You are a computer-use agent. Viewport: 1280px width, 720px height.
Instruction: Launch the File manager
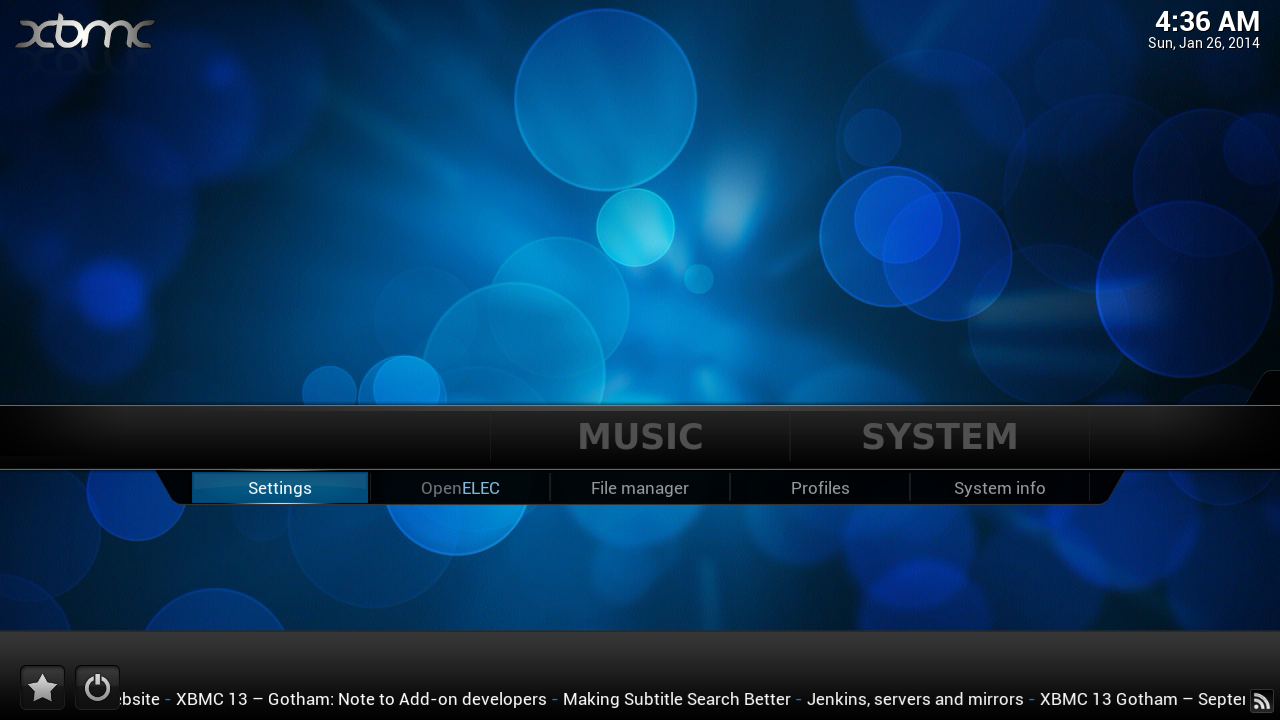tap(639, 488)
